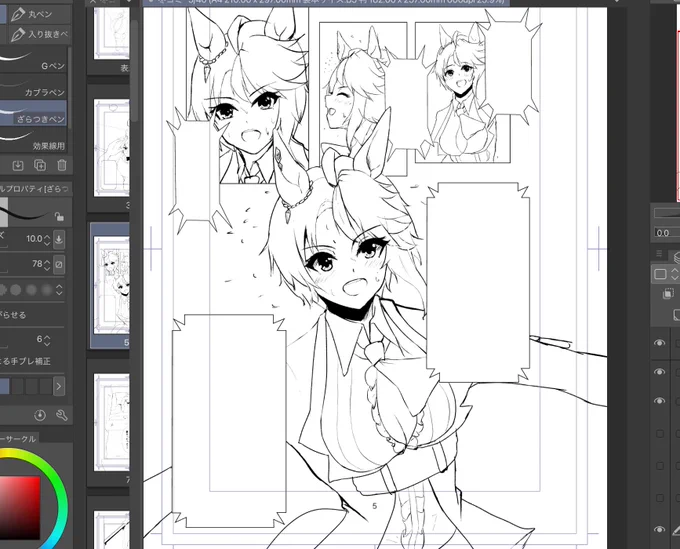Screen dimensions: 680x549
Task: Show the fourth layer via empty visibility box
Action: (660, 434)
